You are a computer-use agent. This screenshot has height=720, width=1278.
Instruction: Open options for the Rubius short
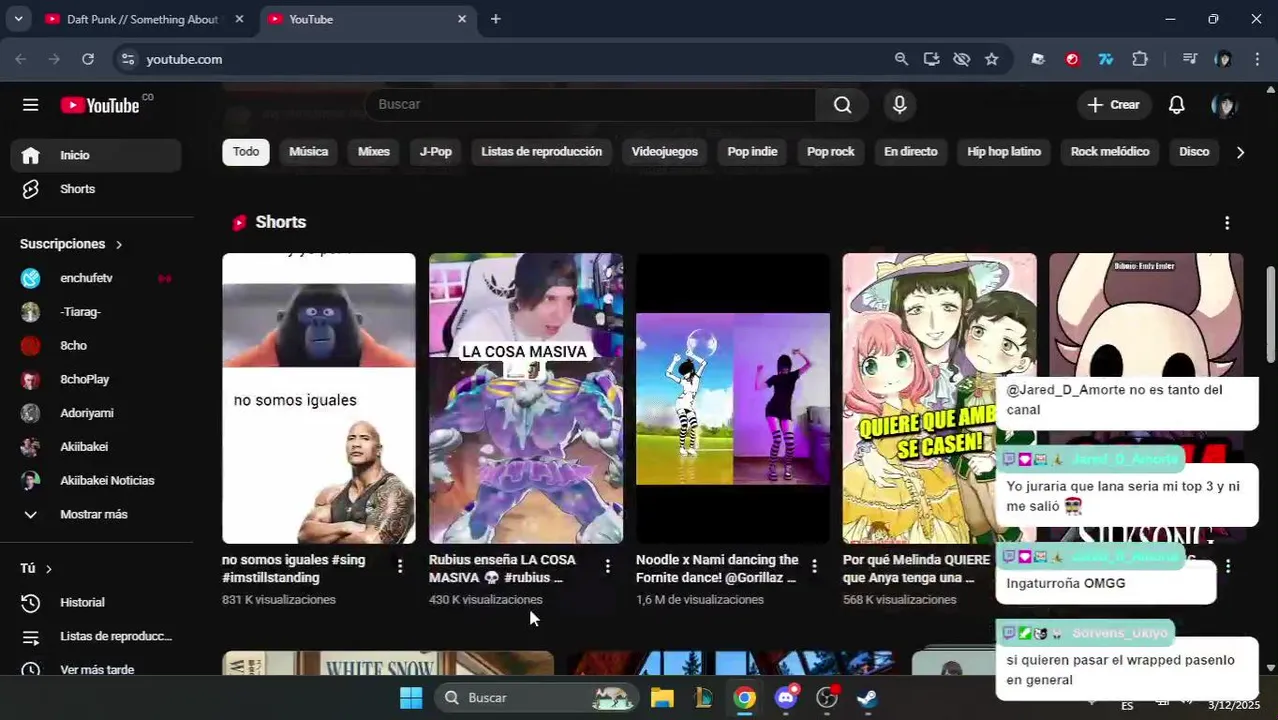point(607,566)
